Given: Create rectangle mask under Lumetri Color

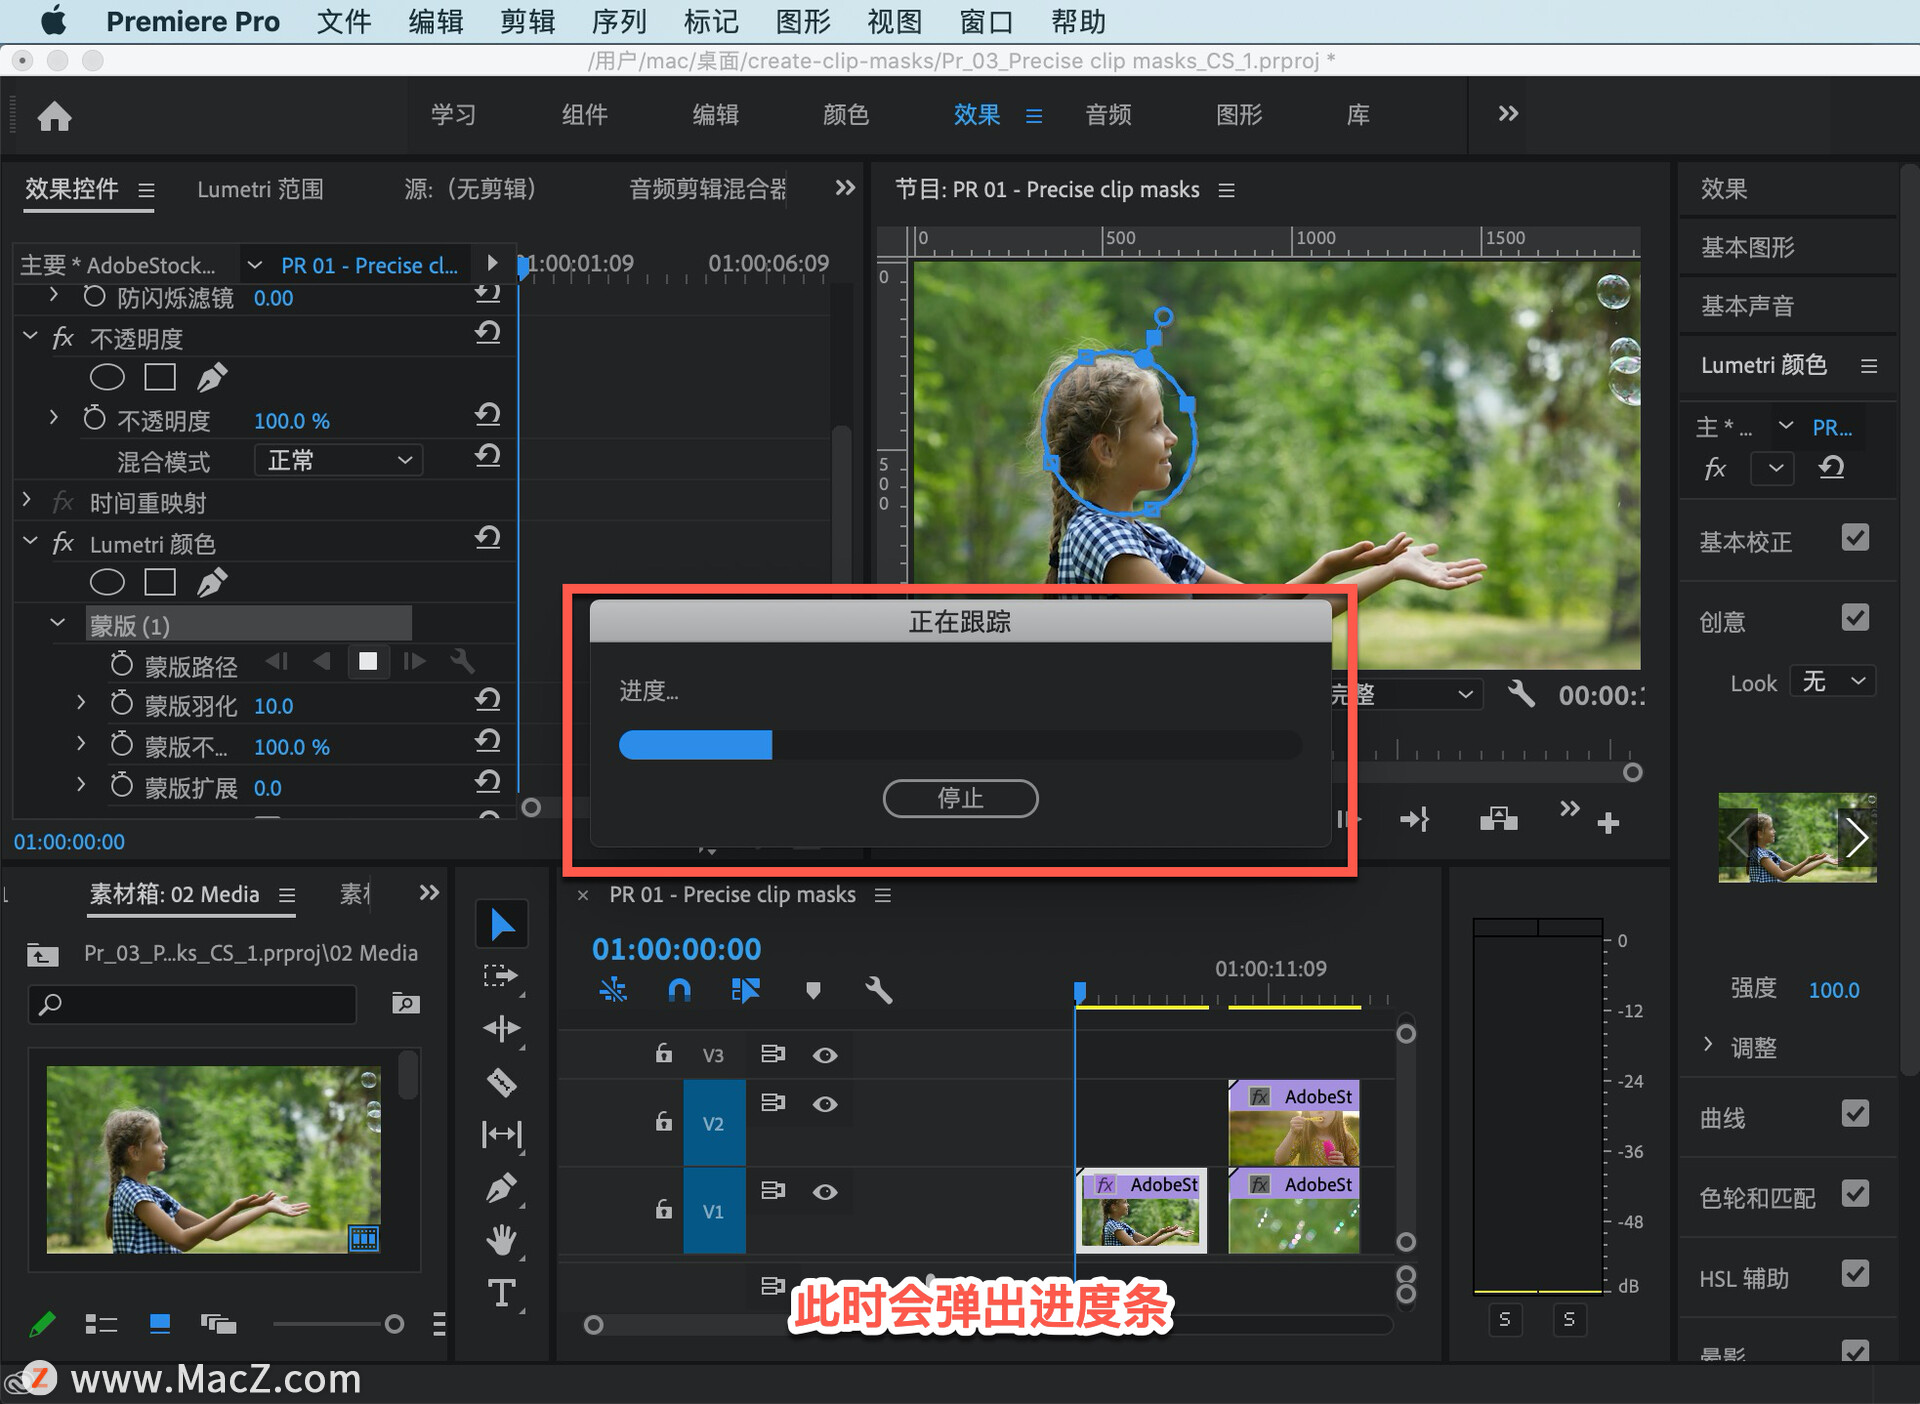Looking at the screenshot, I should (x=160, y=582).
